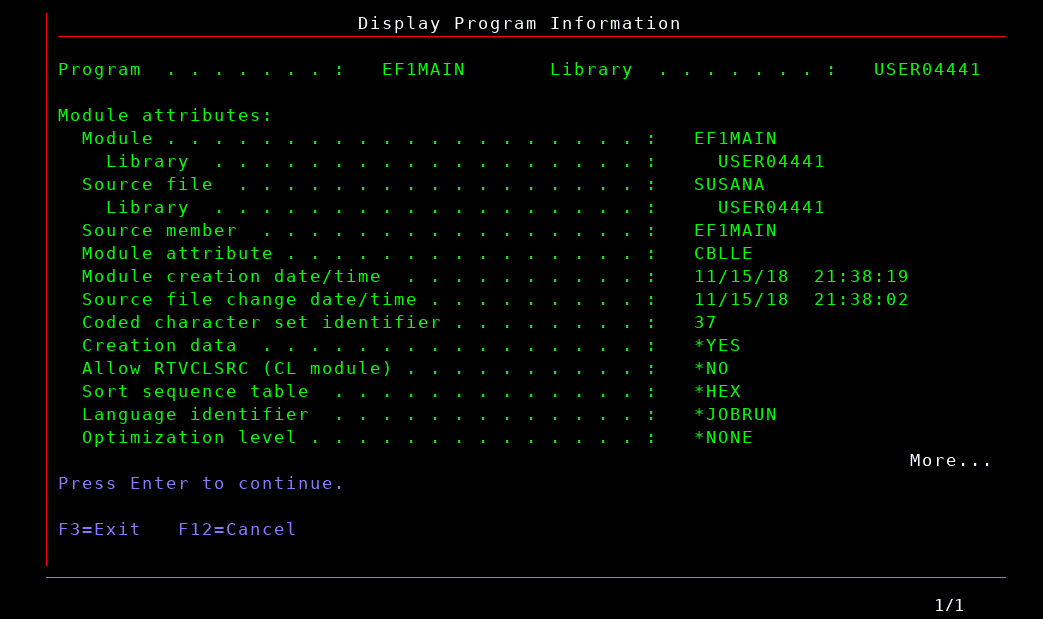Click module creation date 21:38:19 value
1043x619 pixels.
point(861,276)
